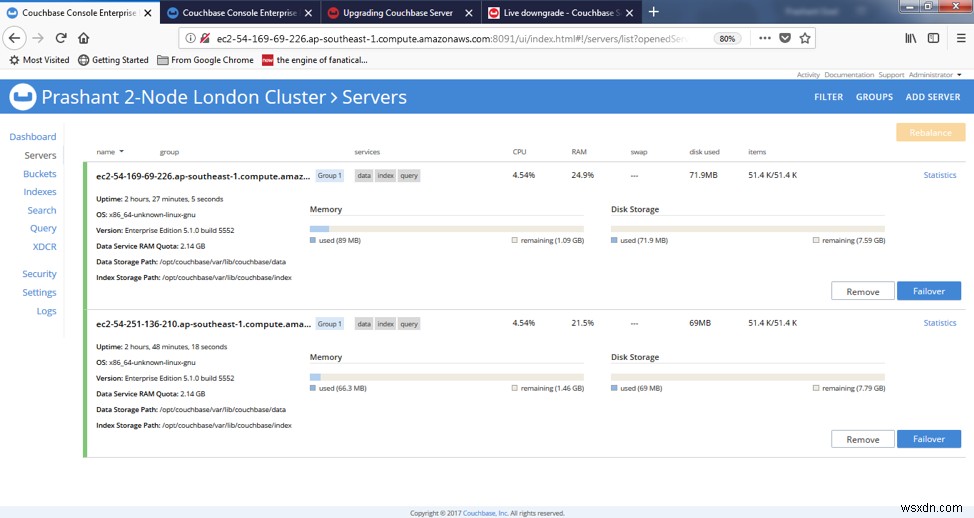Click the group column header
Viewport: 974px width, 518px height.
[x=169, y=152]
